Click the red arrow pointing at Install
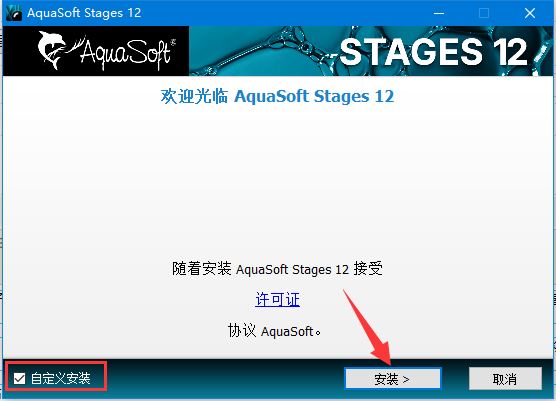Image resolution: width=556 pixels, height=401 pixels. coord(367,326)
